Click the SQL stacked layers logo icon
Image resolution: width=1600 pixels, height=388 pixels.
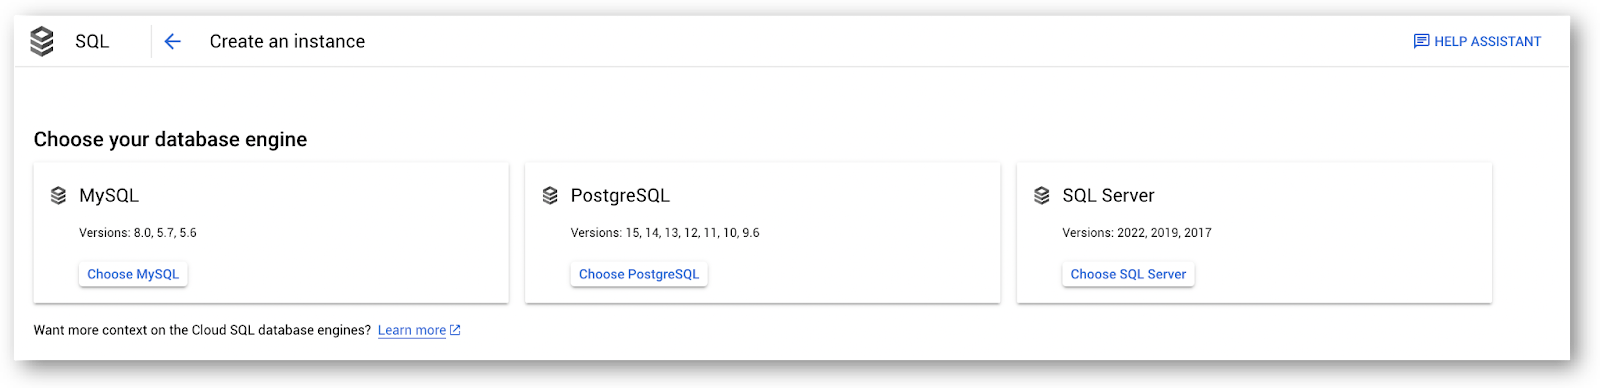42,41
